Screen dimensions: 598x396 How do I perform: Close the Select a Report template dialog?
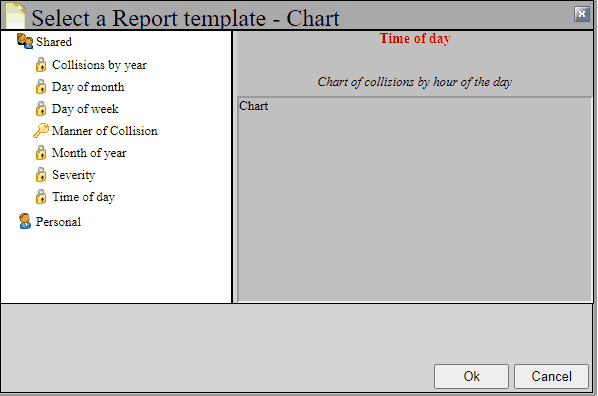(x=582, y=14)
